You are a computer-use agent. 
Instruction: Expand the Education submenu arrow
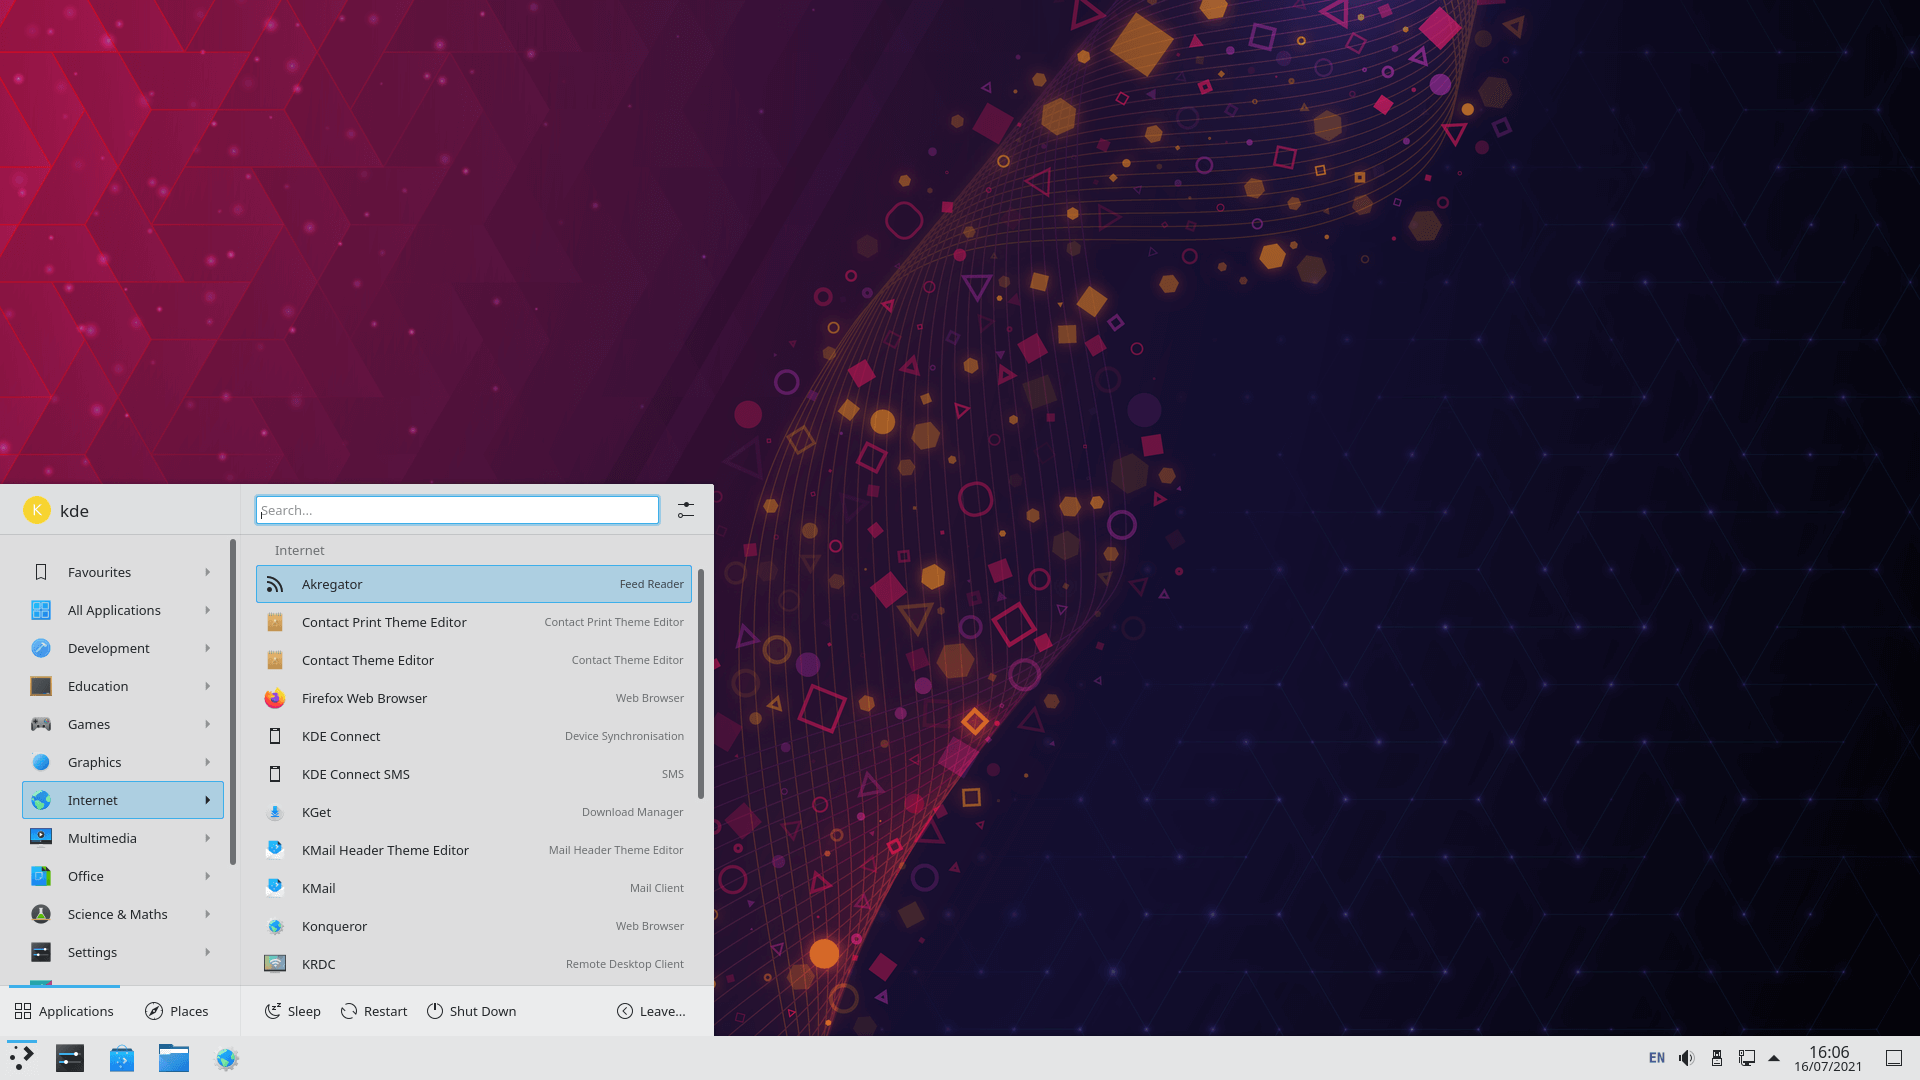(x=208, y=686)
